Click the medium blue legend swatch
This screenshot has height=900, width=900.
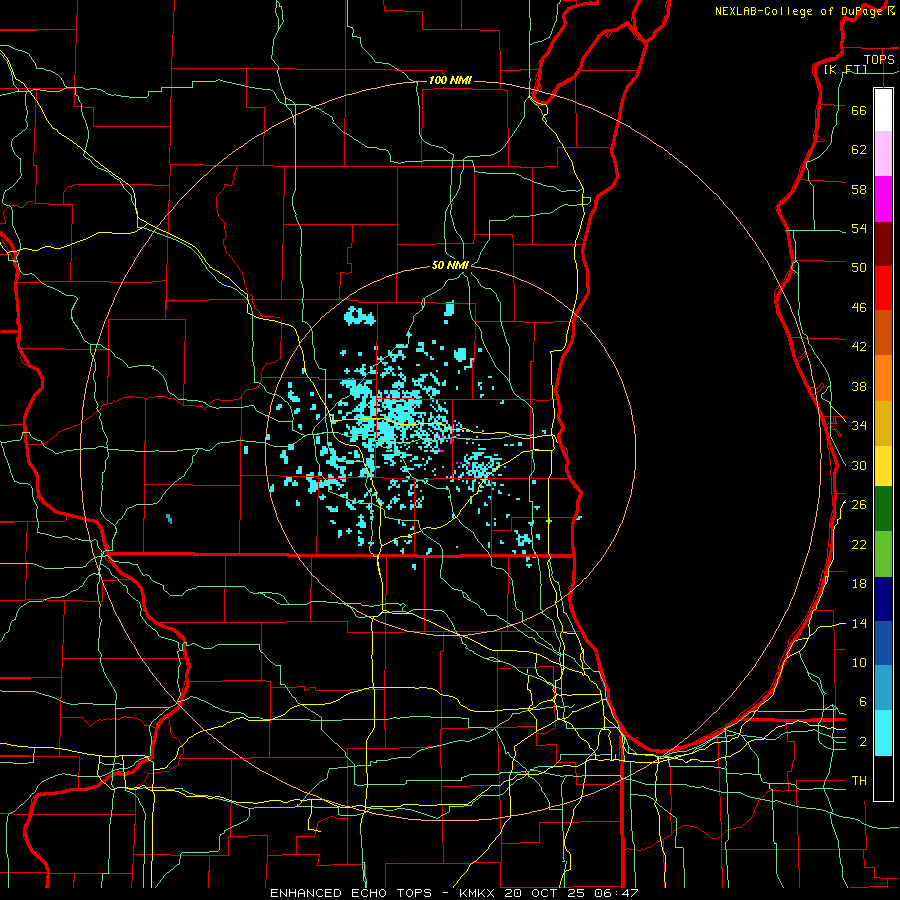click(883, 643)
